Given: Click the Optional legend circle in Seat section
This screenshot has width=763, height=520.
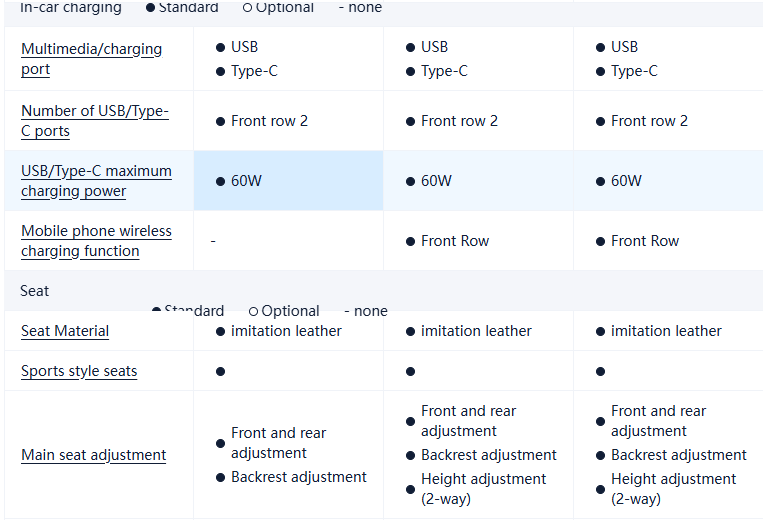Looking at the screenshot, I should pos(254,311).
